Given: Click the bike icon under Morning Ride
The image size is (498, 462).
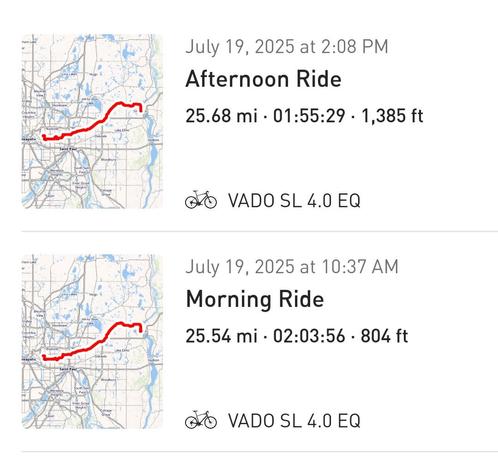Looking at the screenshot, I should pyautogui.click(x=201, y=420).
